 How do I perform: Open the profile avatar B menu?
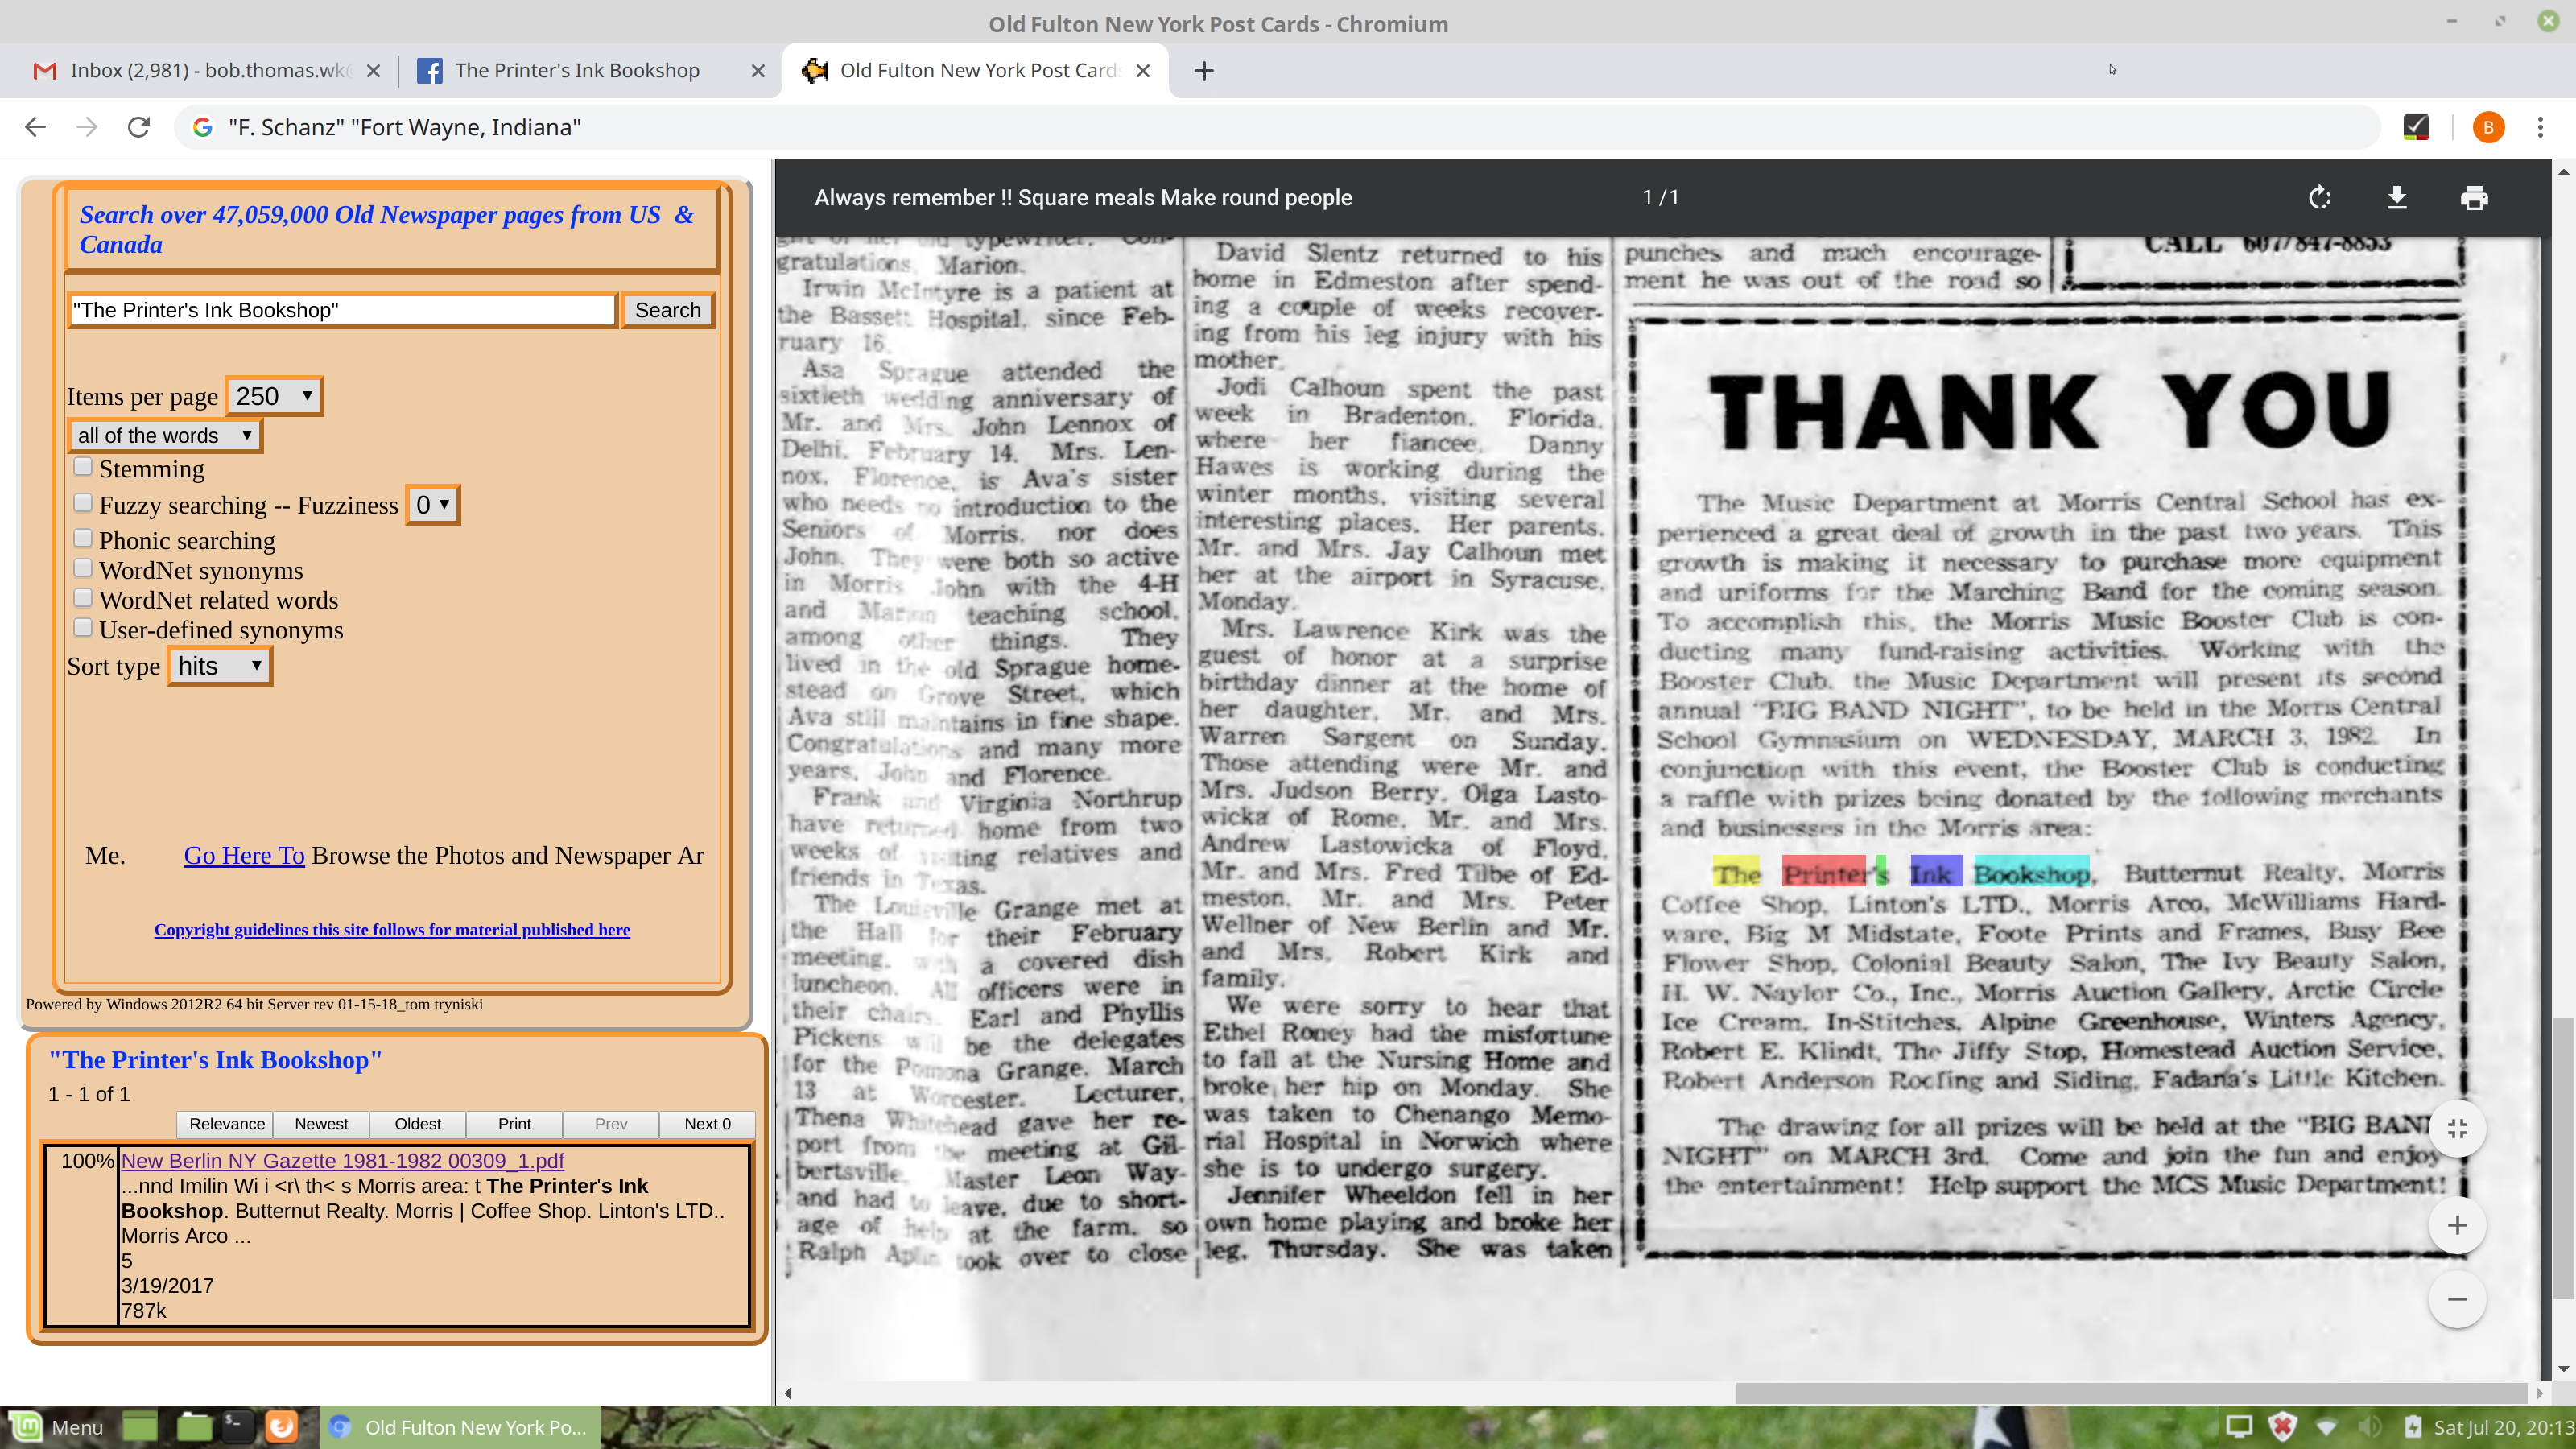tap(2488, 127)
